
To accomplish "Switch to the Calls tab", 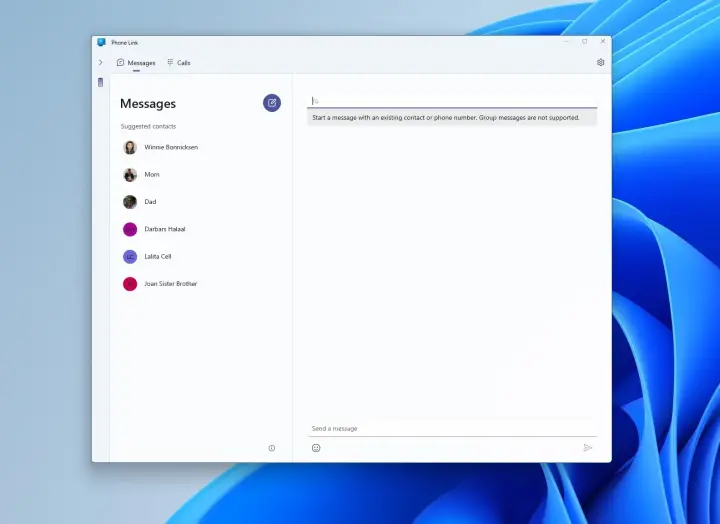I will pyautogui.click(x=179, y=63).
